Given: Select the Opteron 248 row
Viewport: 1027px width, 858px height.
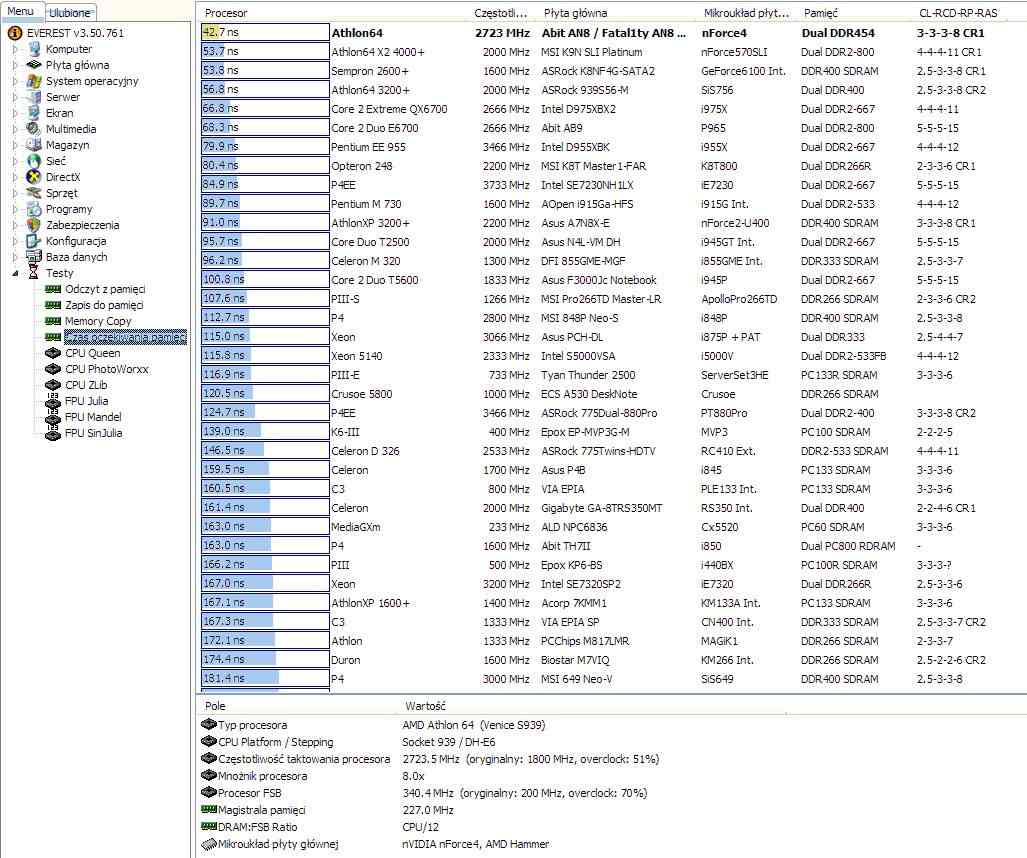Looking at the screenshot, I should pyautogui.click(x=612, y=166).
